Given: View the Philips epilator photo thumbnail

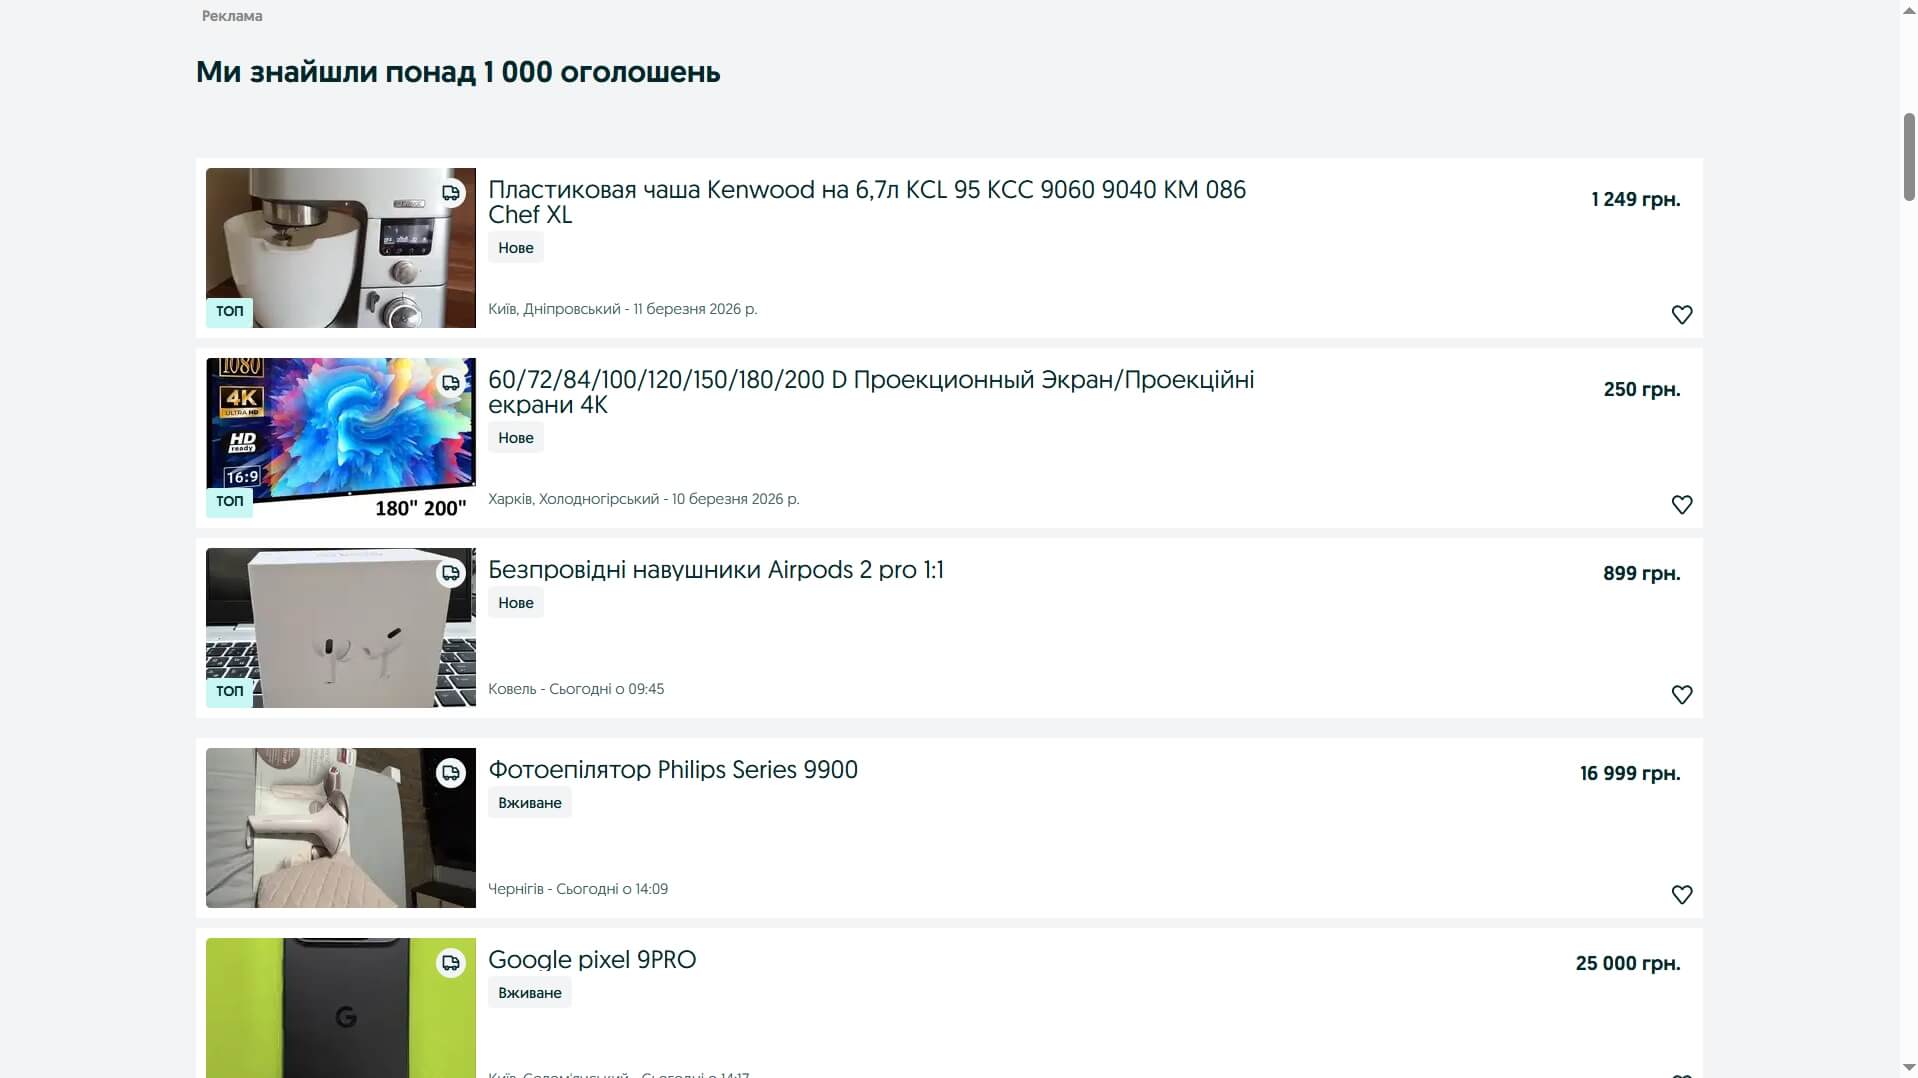Looking at the screenshot, I should point(340,828).
